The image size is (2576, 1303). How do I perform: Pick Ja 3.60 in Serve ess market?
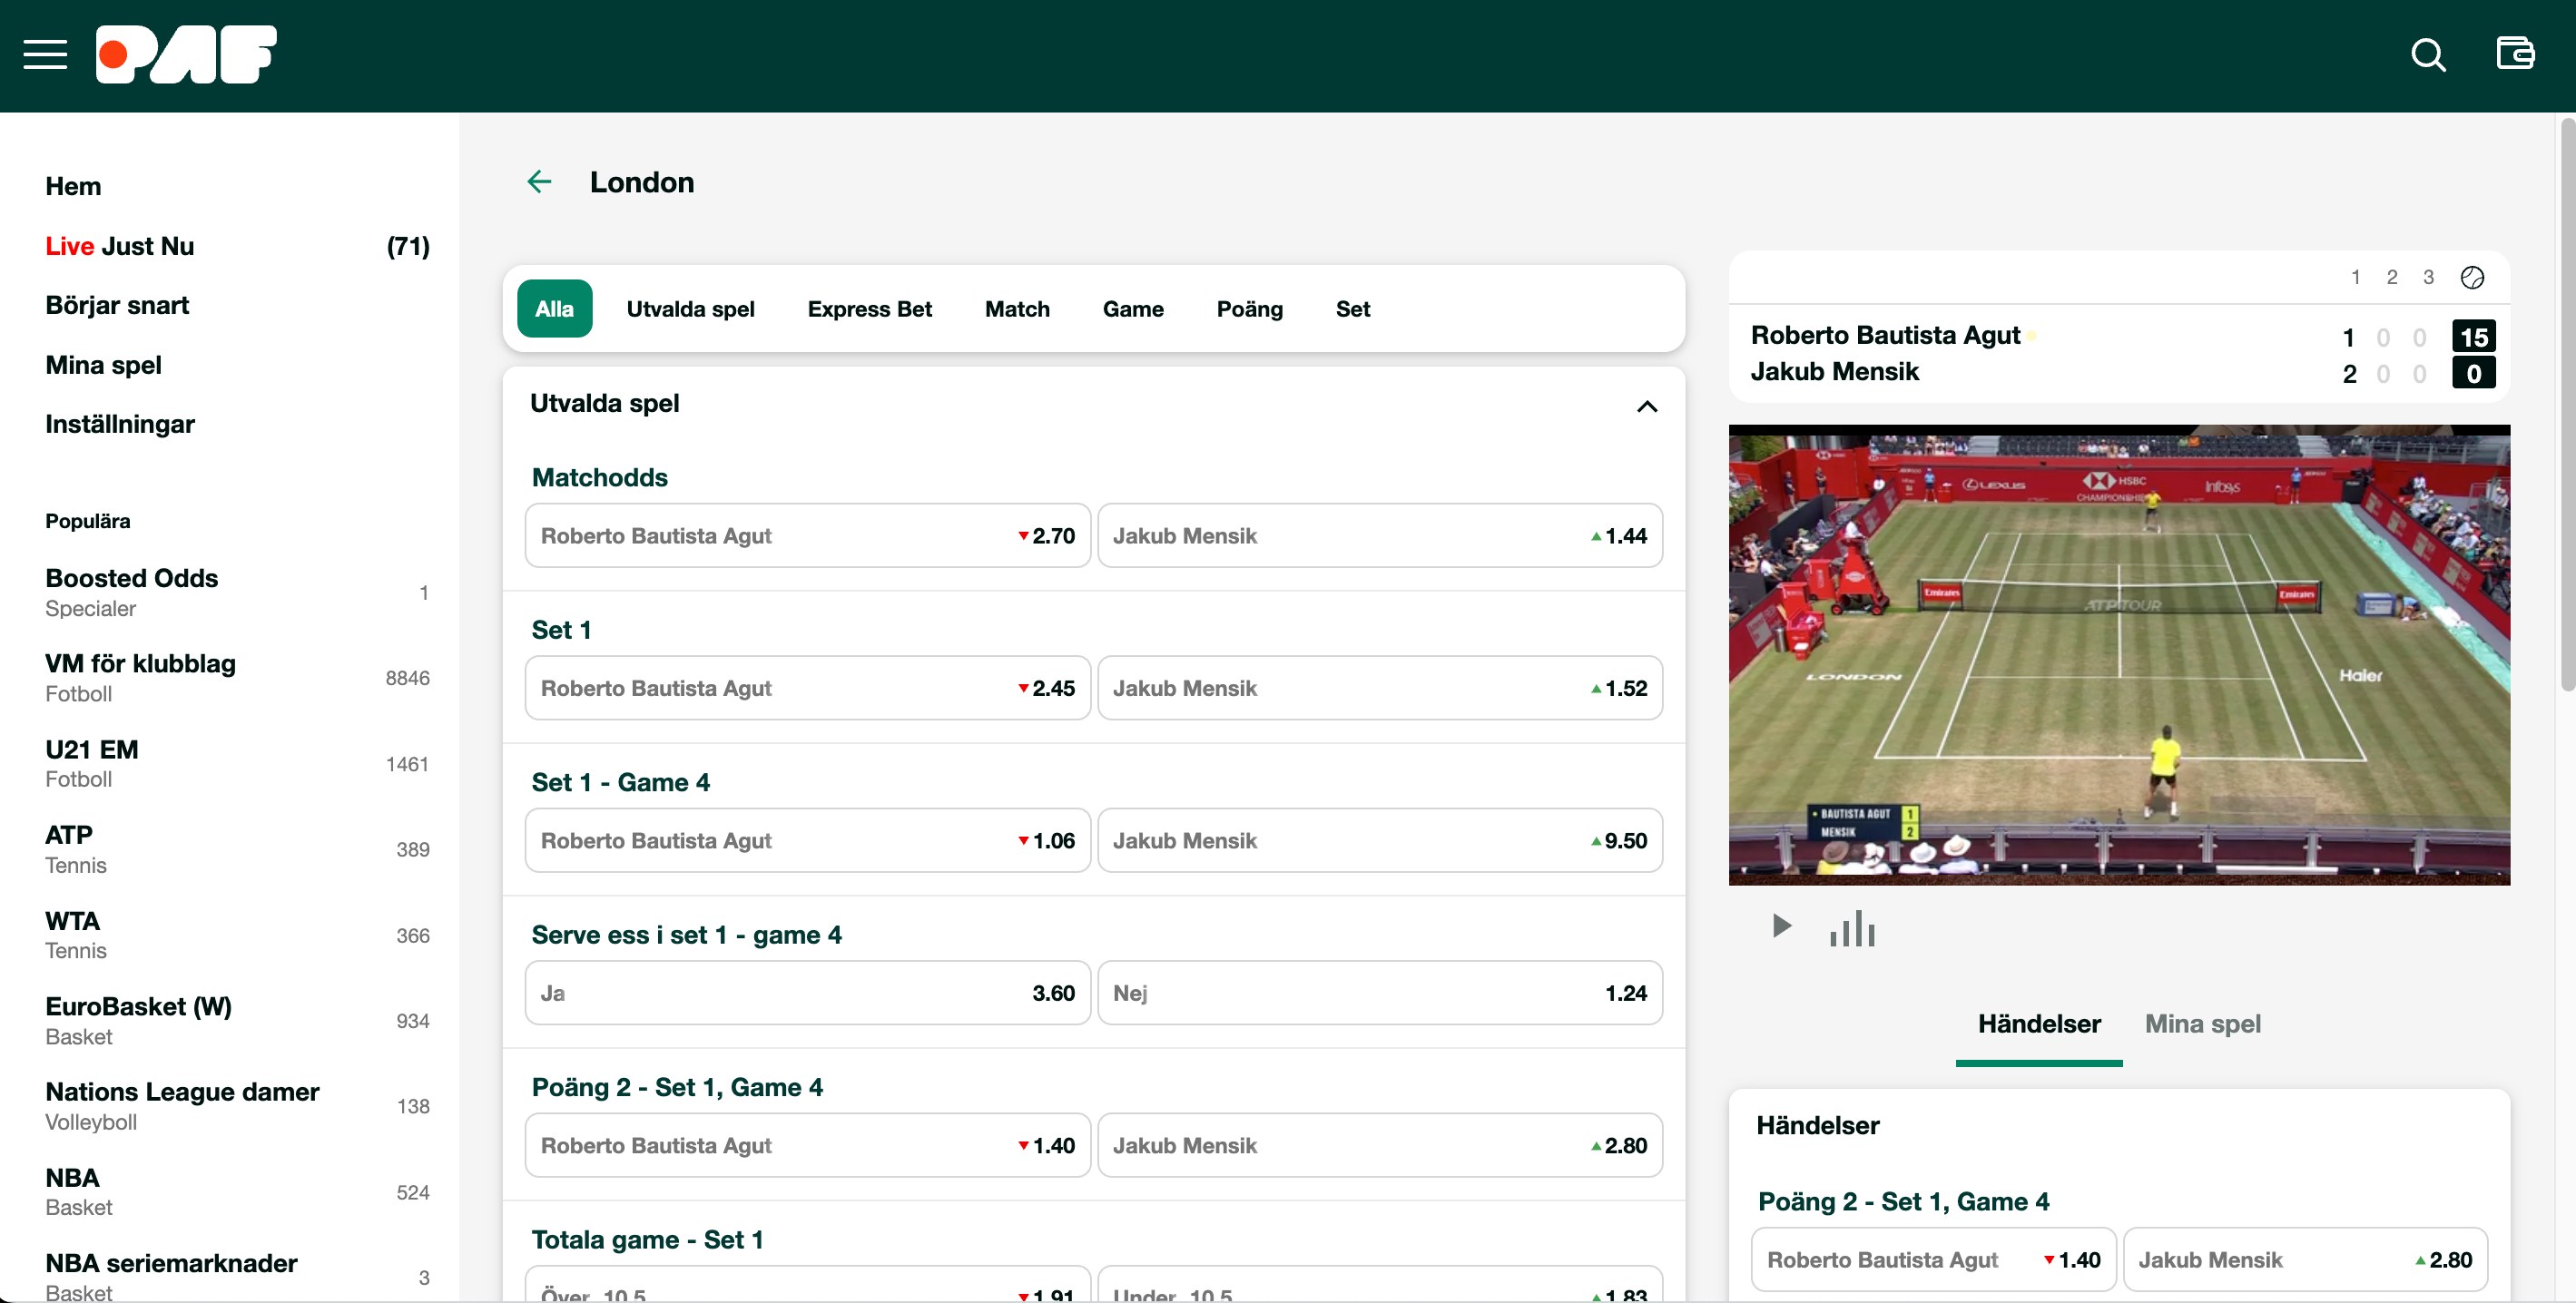tap(807, 992)
